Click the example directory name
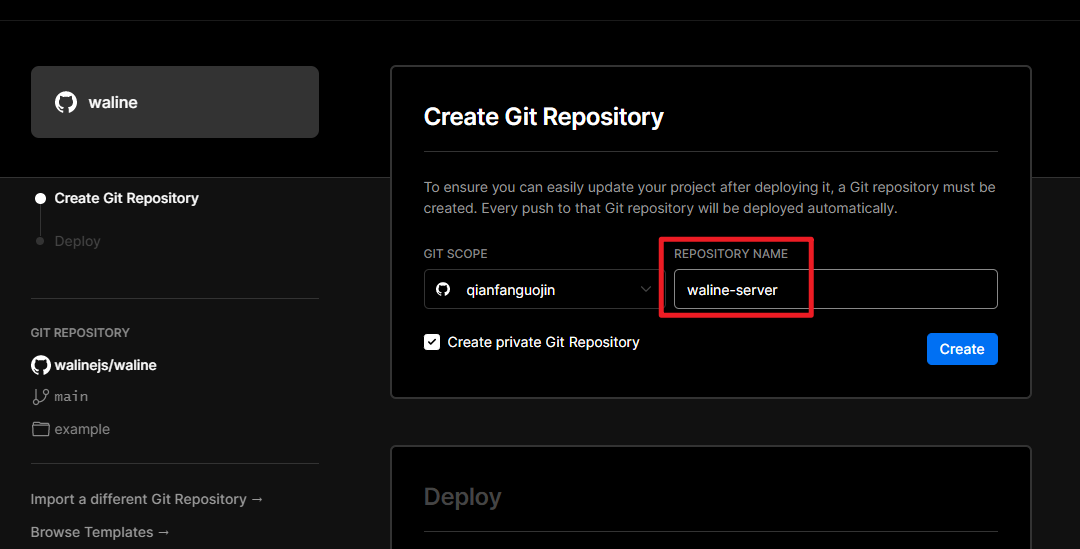This screenshot has height=549, width=1080. 82,429
